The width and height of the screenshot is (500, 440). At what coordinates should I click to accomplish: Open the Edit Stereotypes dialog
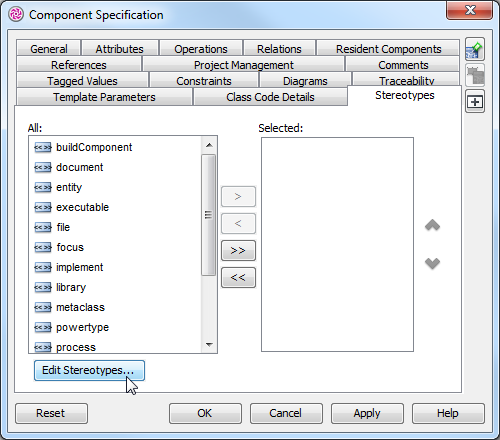pos(89,370)
